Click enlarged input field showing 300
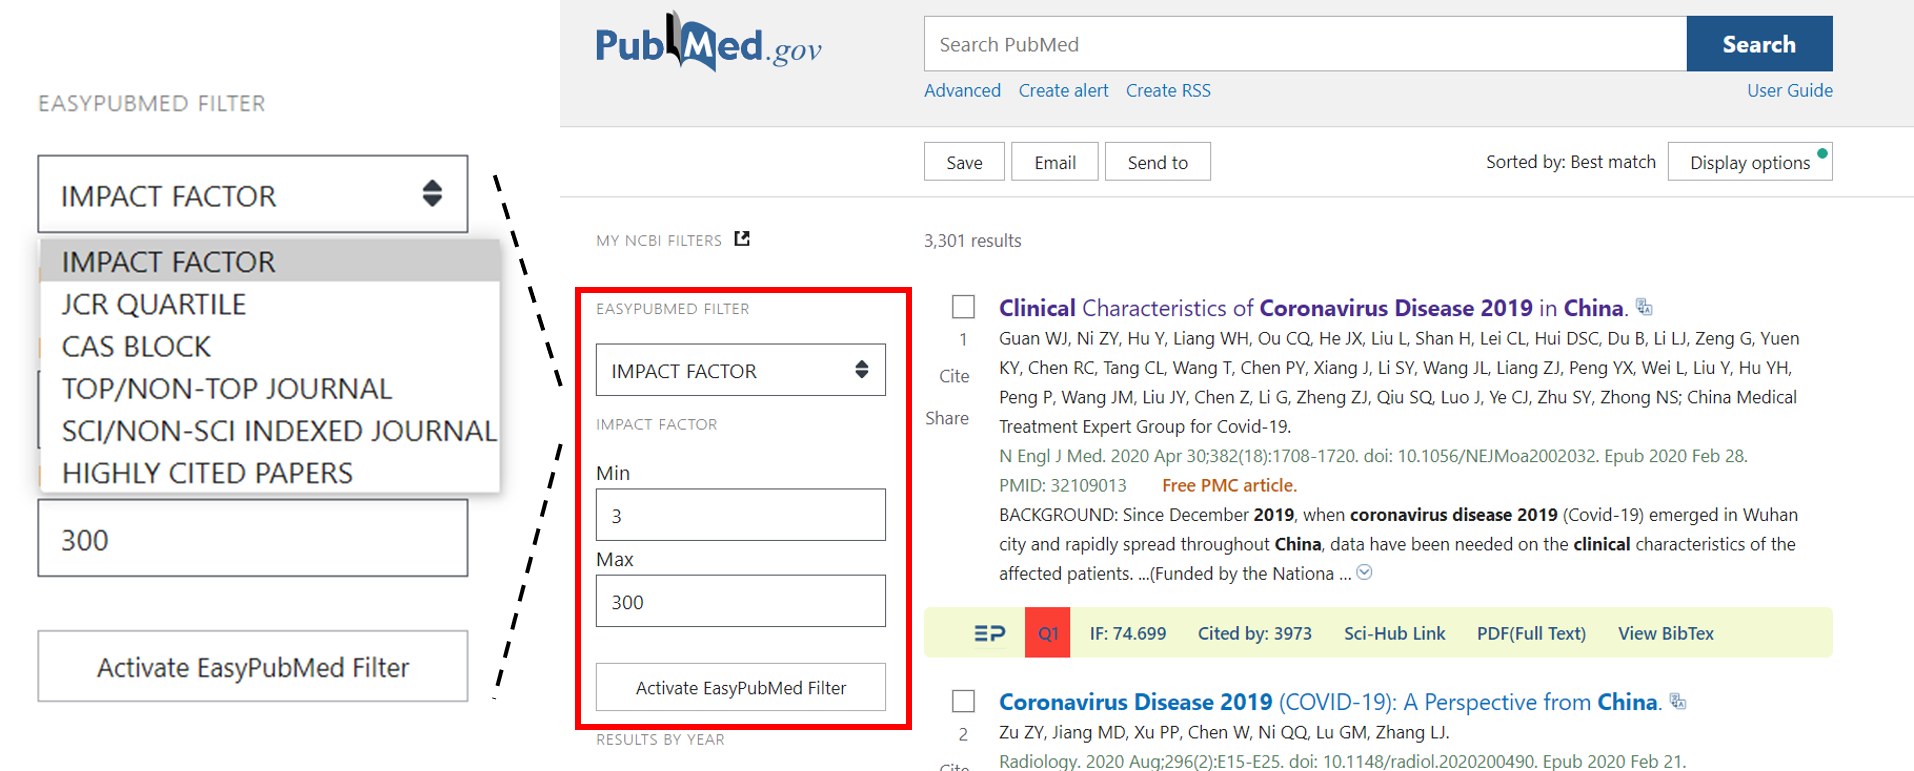Image resolution: width=1914 pixels, height=771 pixels. click(252, 538)
